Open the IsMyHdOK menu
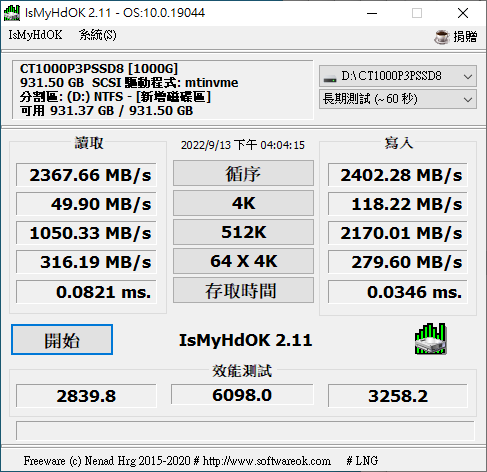The height and width of the screenshot is (472, 487). click(x=35, y=35)
